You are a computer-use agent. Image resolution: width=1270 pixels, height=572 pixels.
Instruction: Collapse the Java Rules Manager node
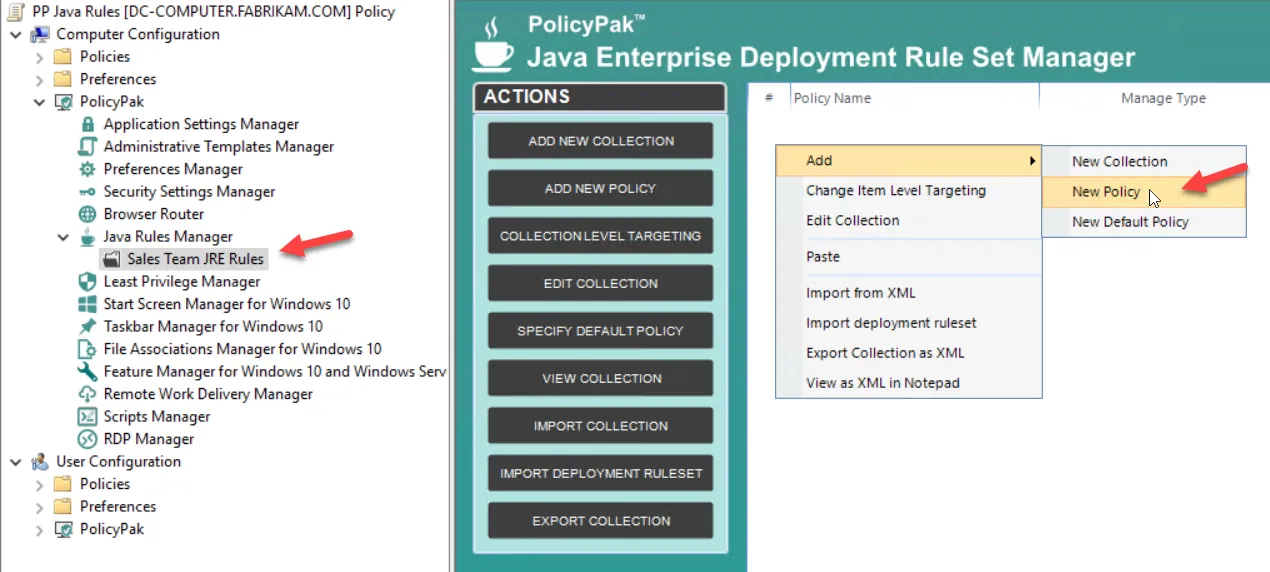[63, 237]
